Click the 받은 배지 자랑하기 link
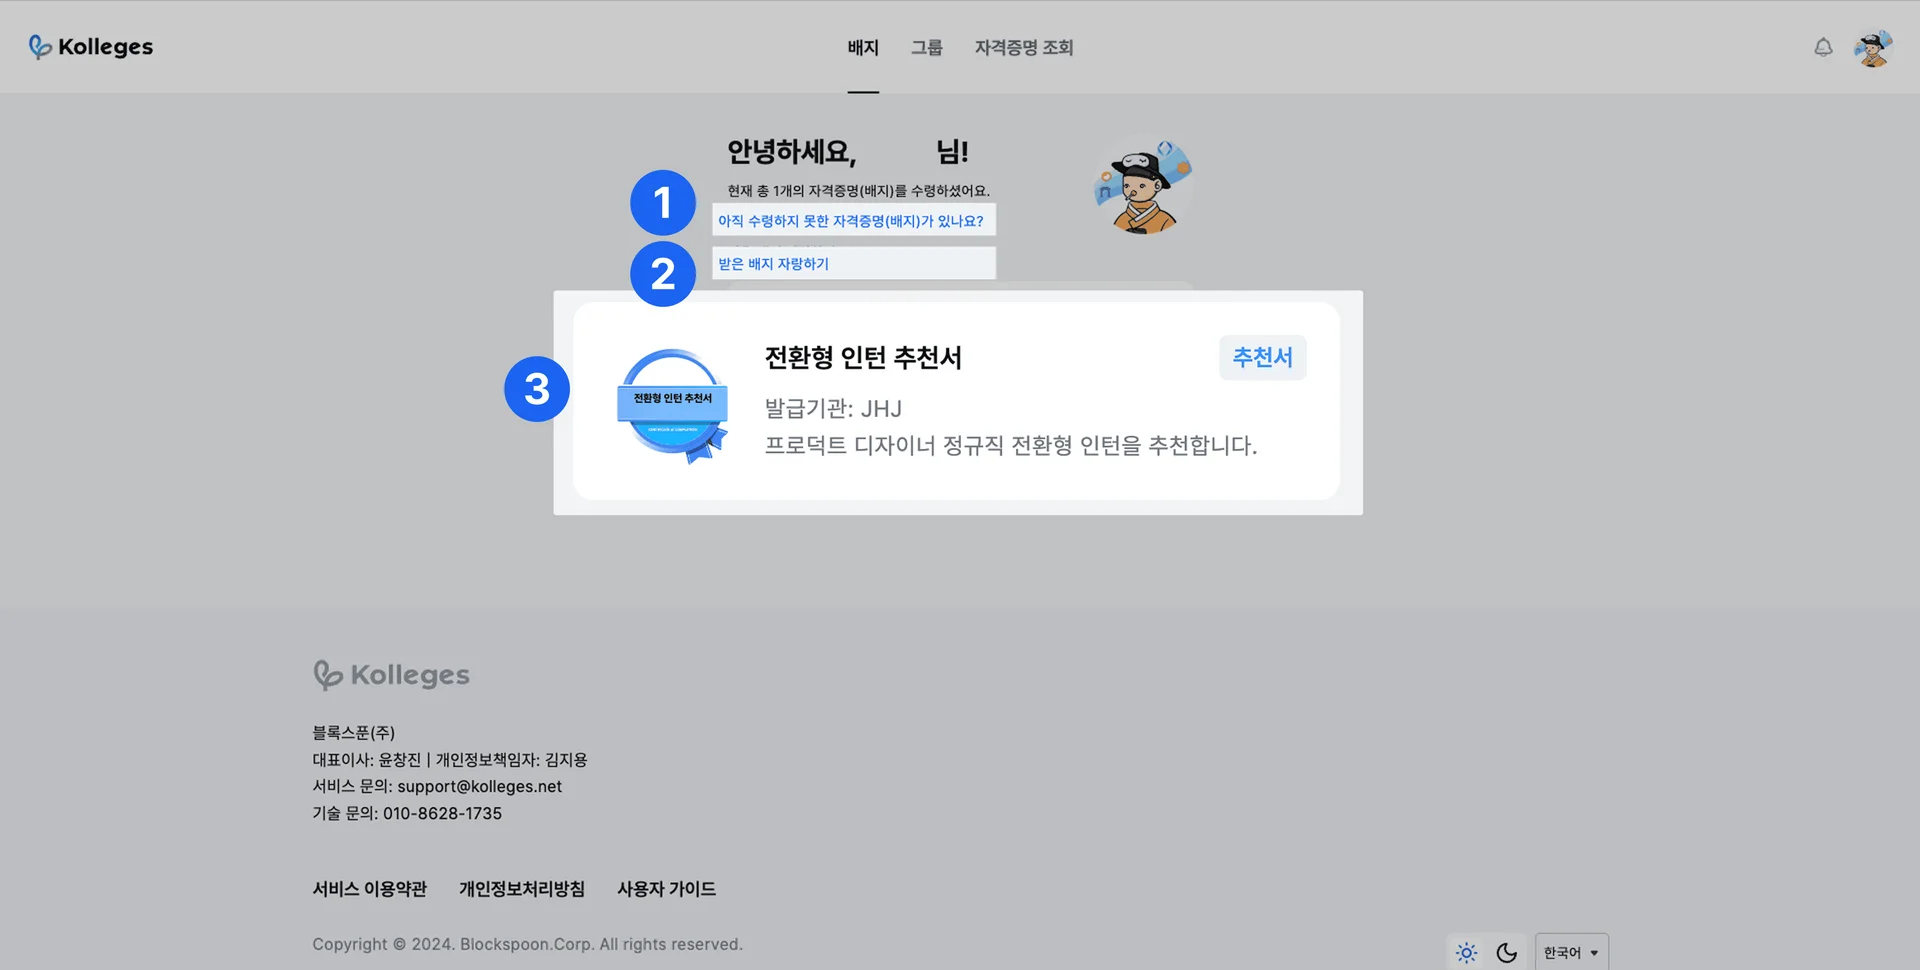Image resolution: width=1920 pixels, height=970 pixels. [774, 264]
